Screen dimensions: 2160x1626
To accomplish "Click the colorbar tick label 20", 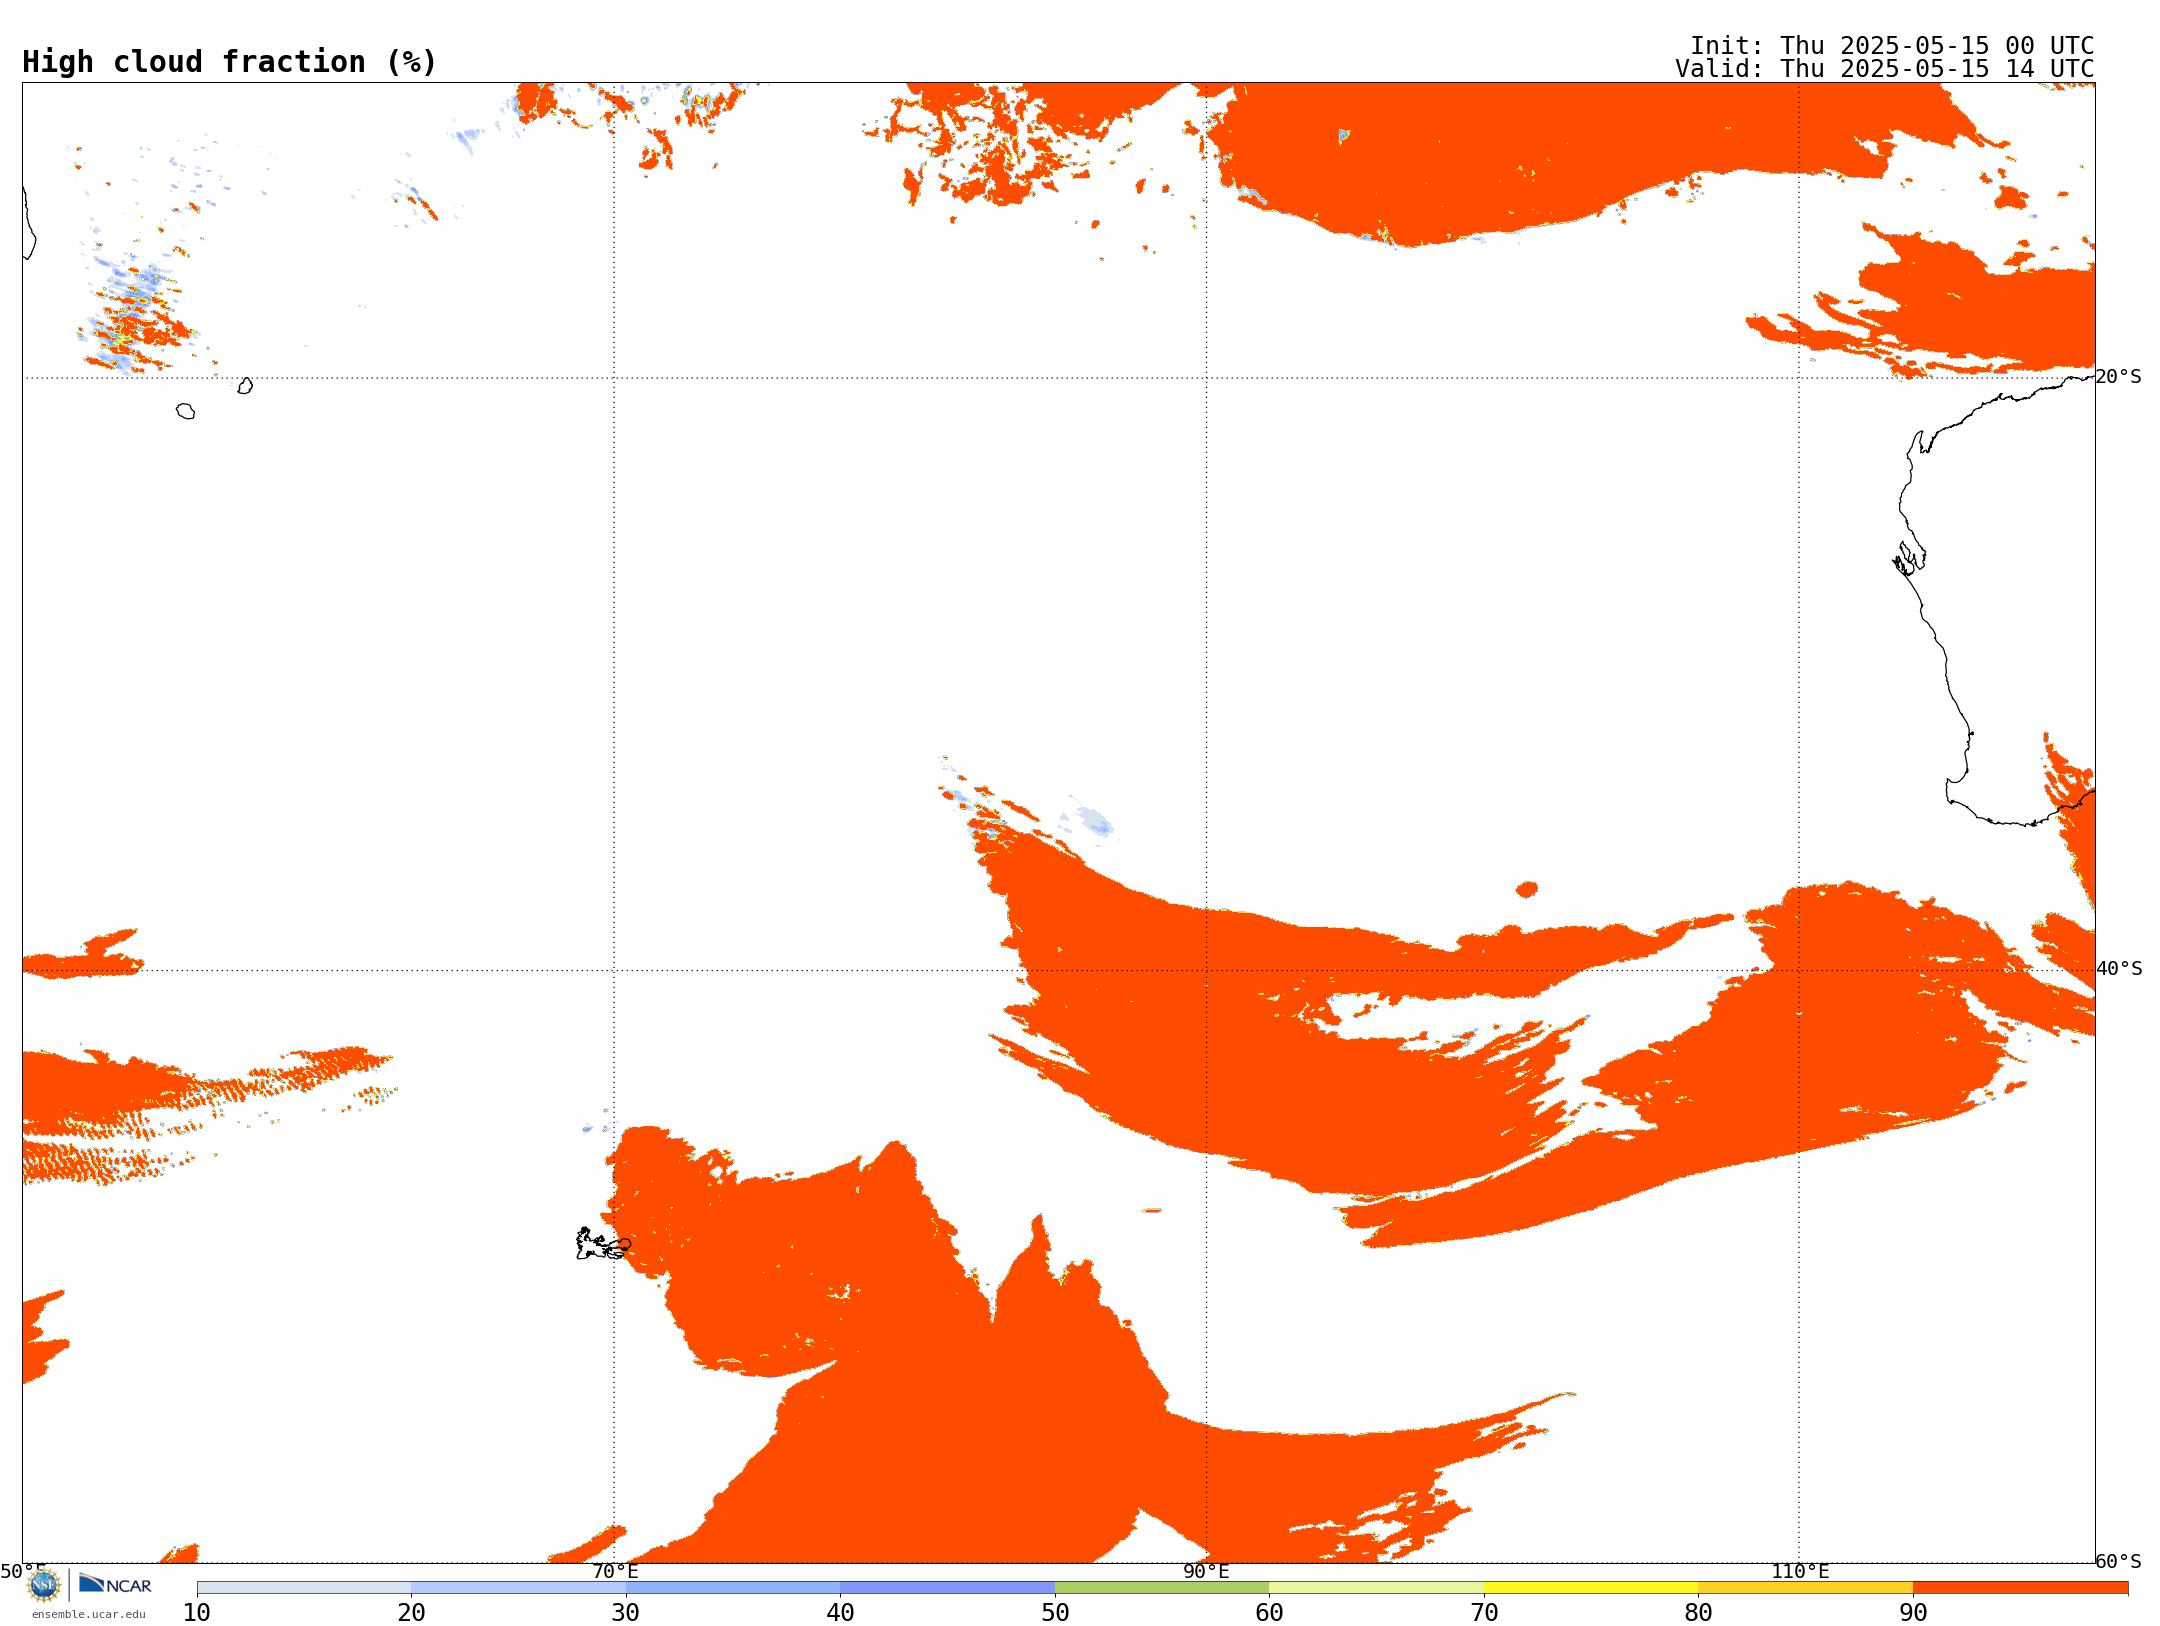I will 411,1613.
